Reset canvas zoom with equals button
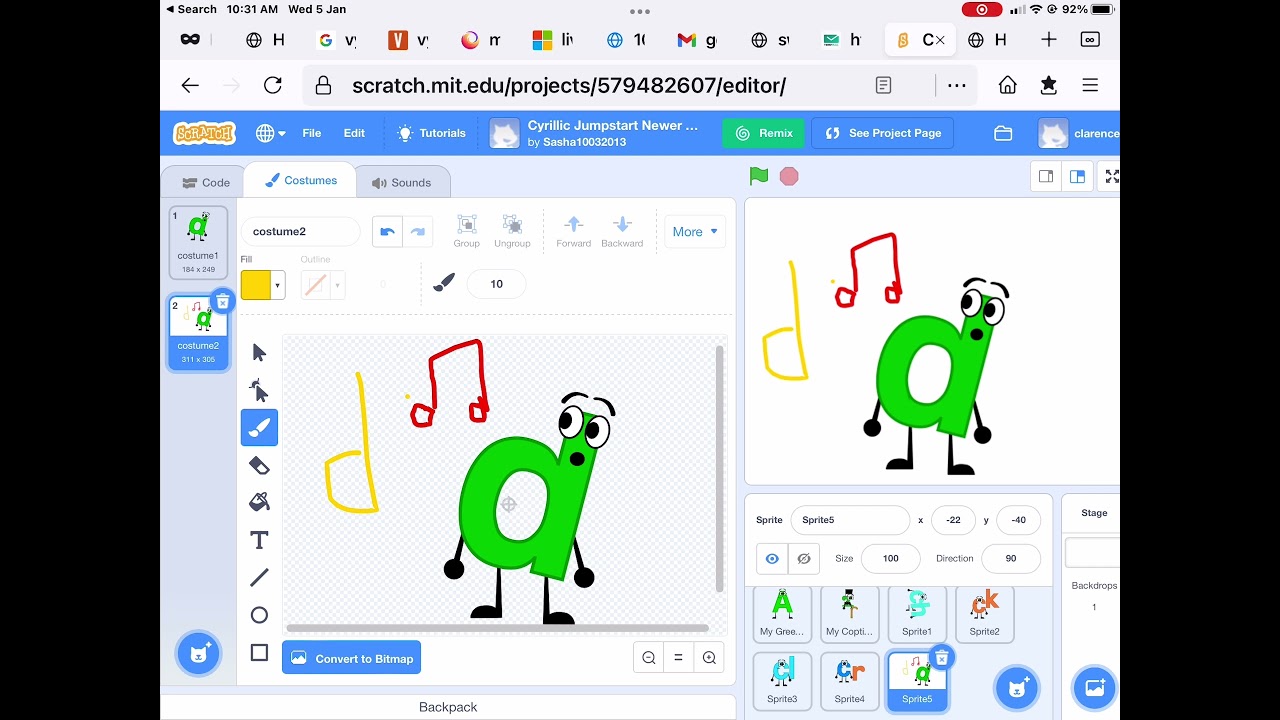The image size is (1280, 720). 678,657
